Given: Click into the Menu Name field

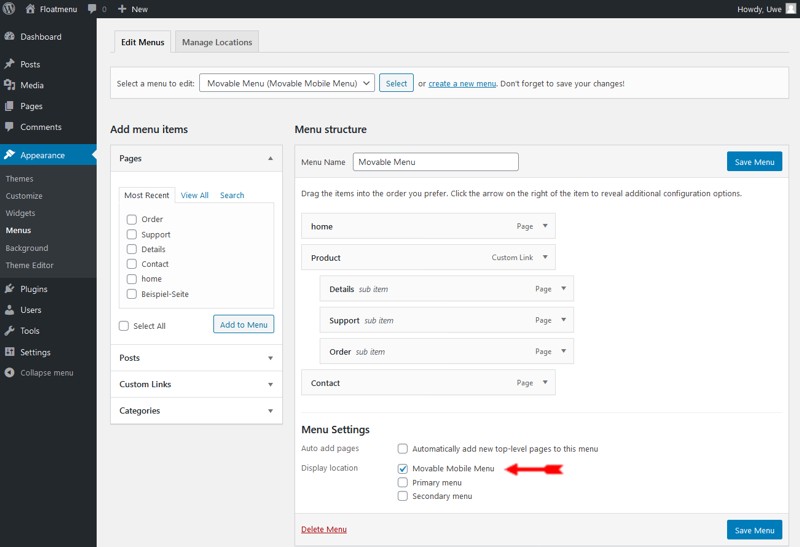Looking at the screenshot, I should pos(436,162).
